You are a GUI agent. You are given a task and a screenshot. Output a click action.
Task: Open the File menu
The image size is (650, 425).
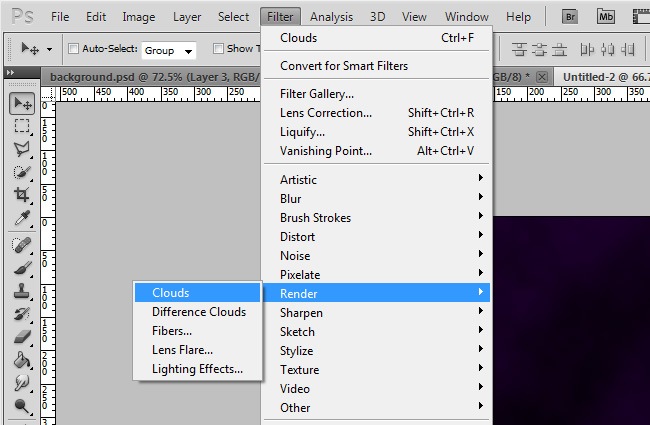pos(60,17)
